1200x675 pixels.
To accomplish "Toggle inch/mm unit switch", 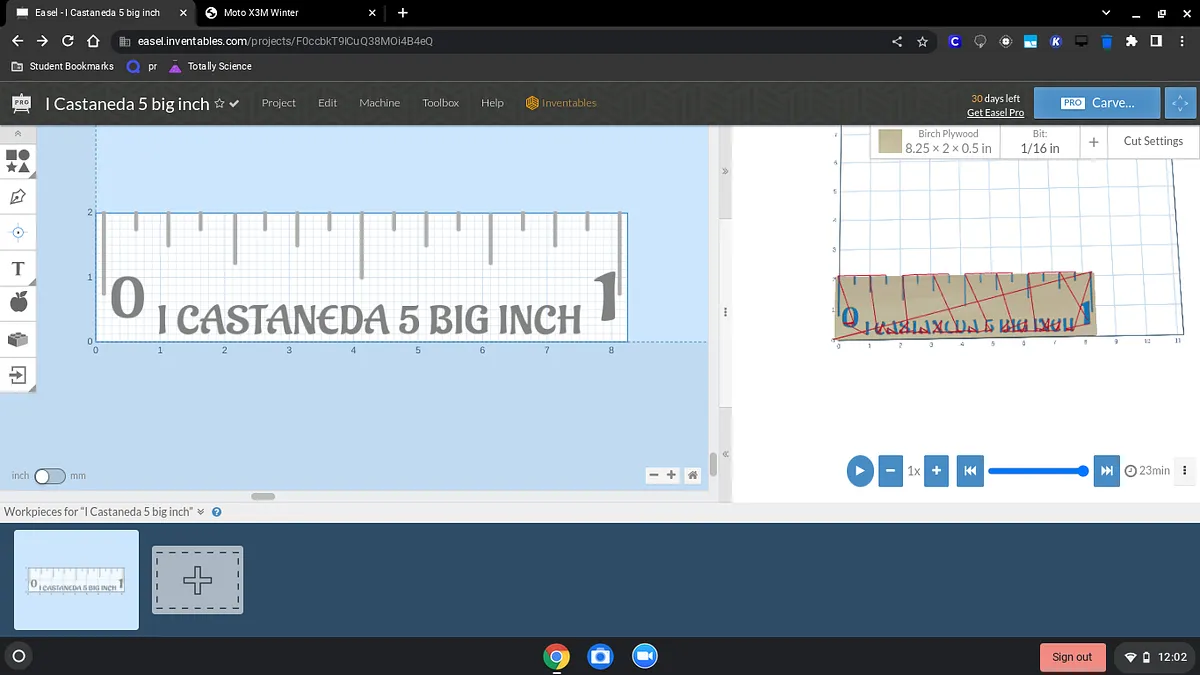I will point(49,476).
